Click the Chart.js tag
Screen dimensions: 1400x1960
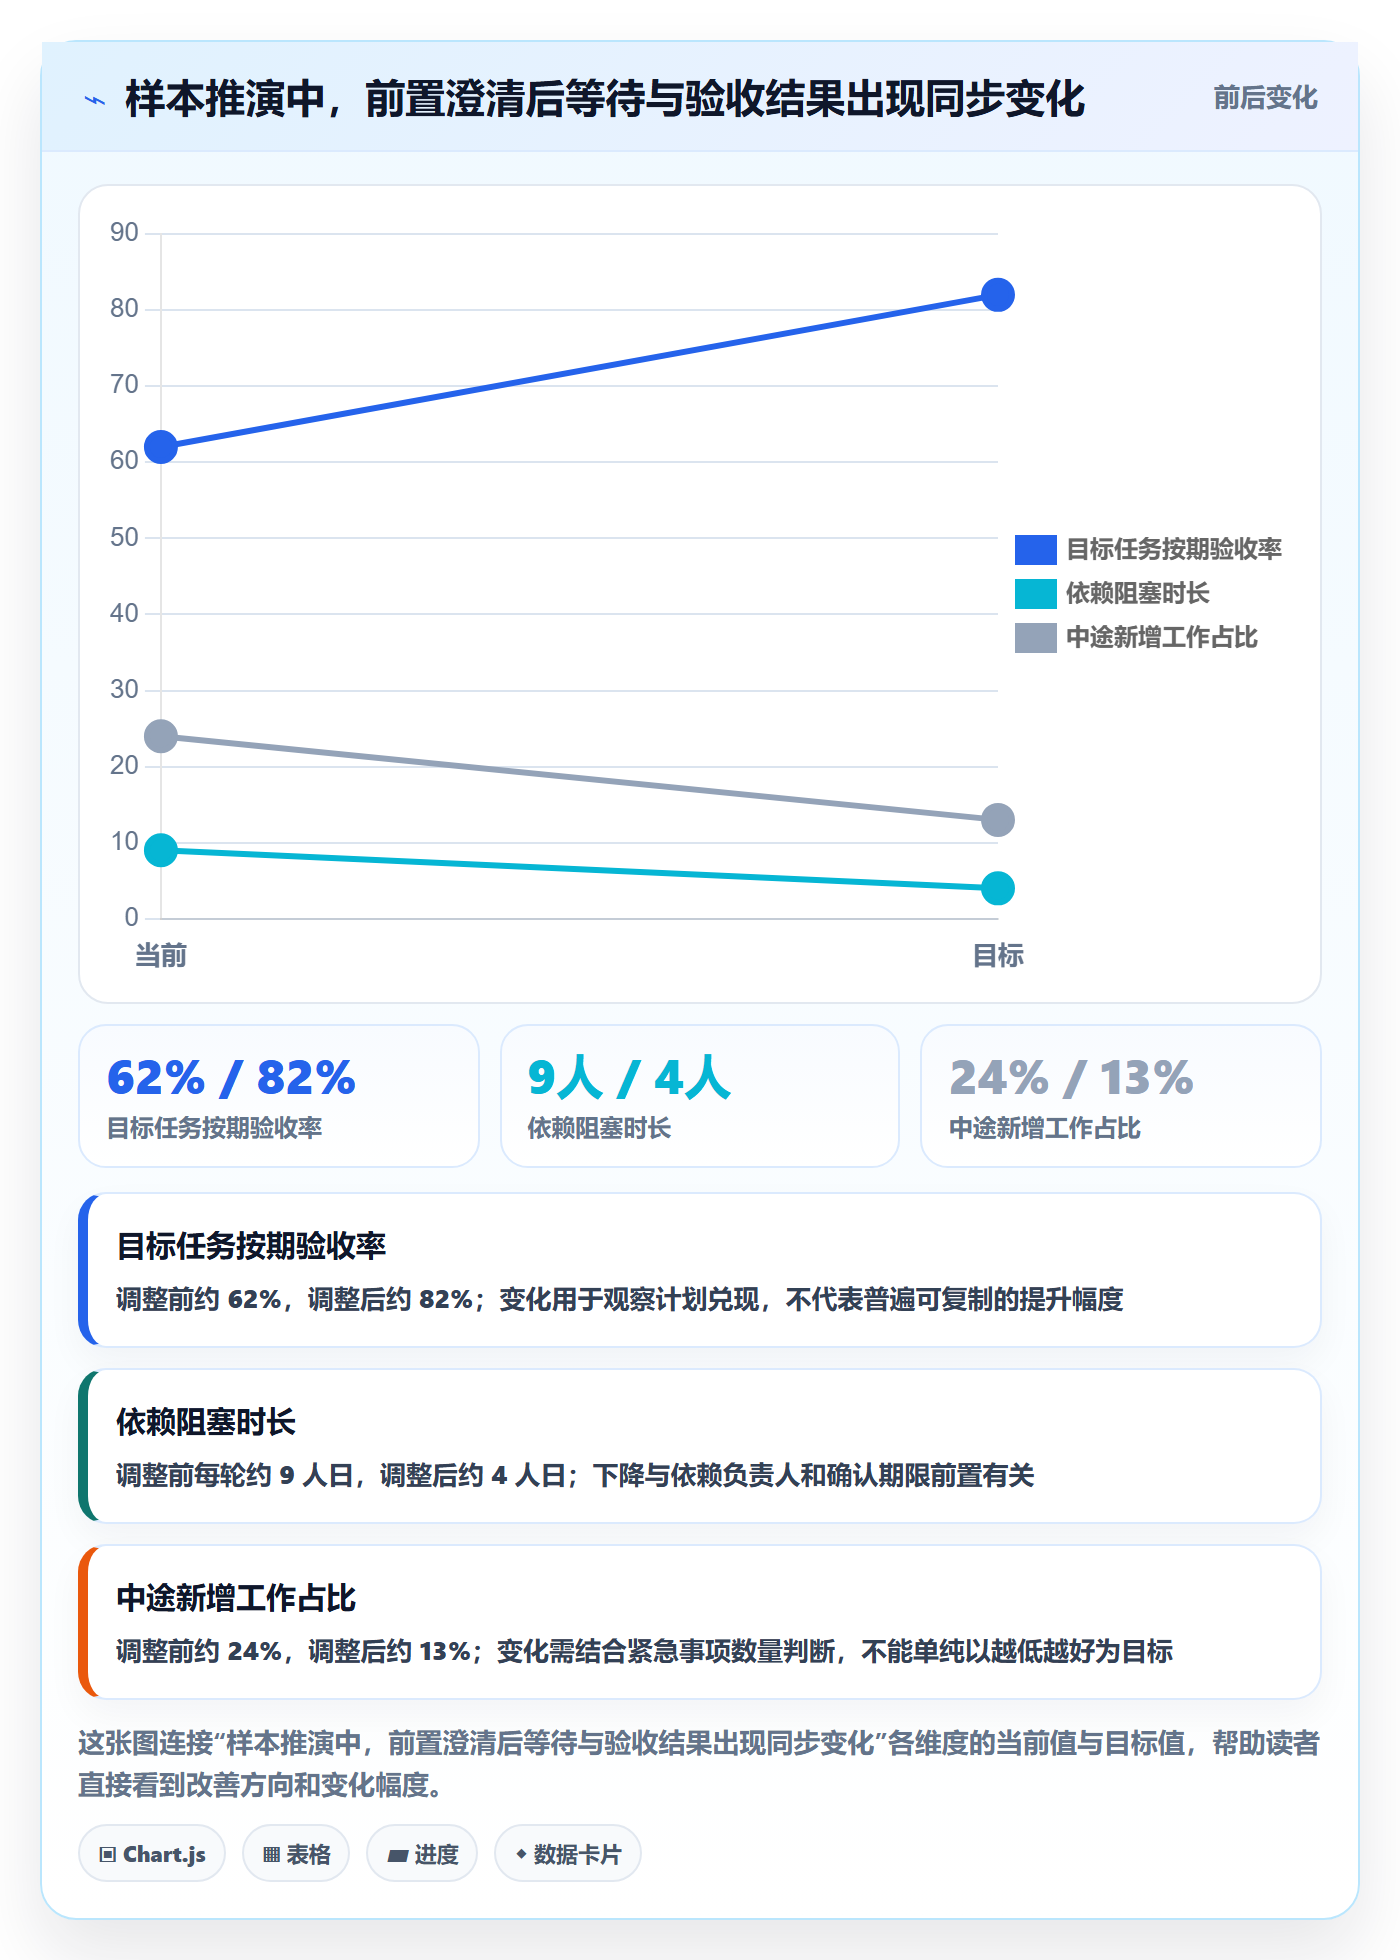click(152, 1854)
